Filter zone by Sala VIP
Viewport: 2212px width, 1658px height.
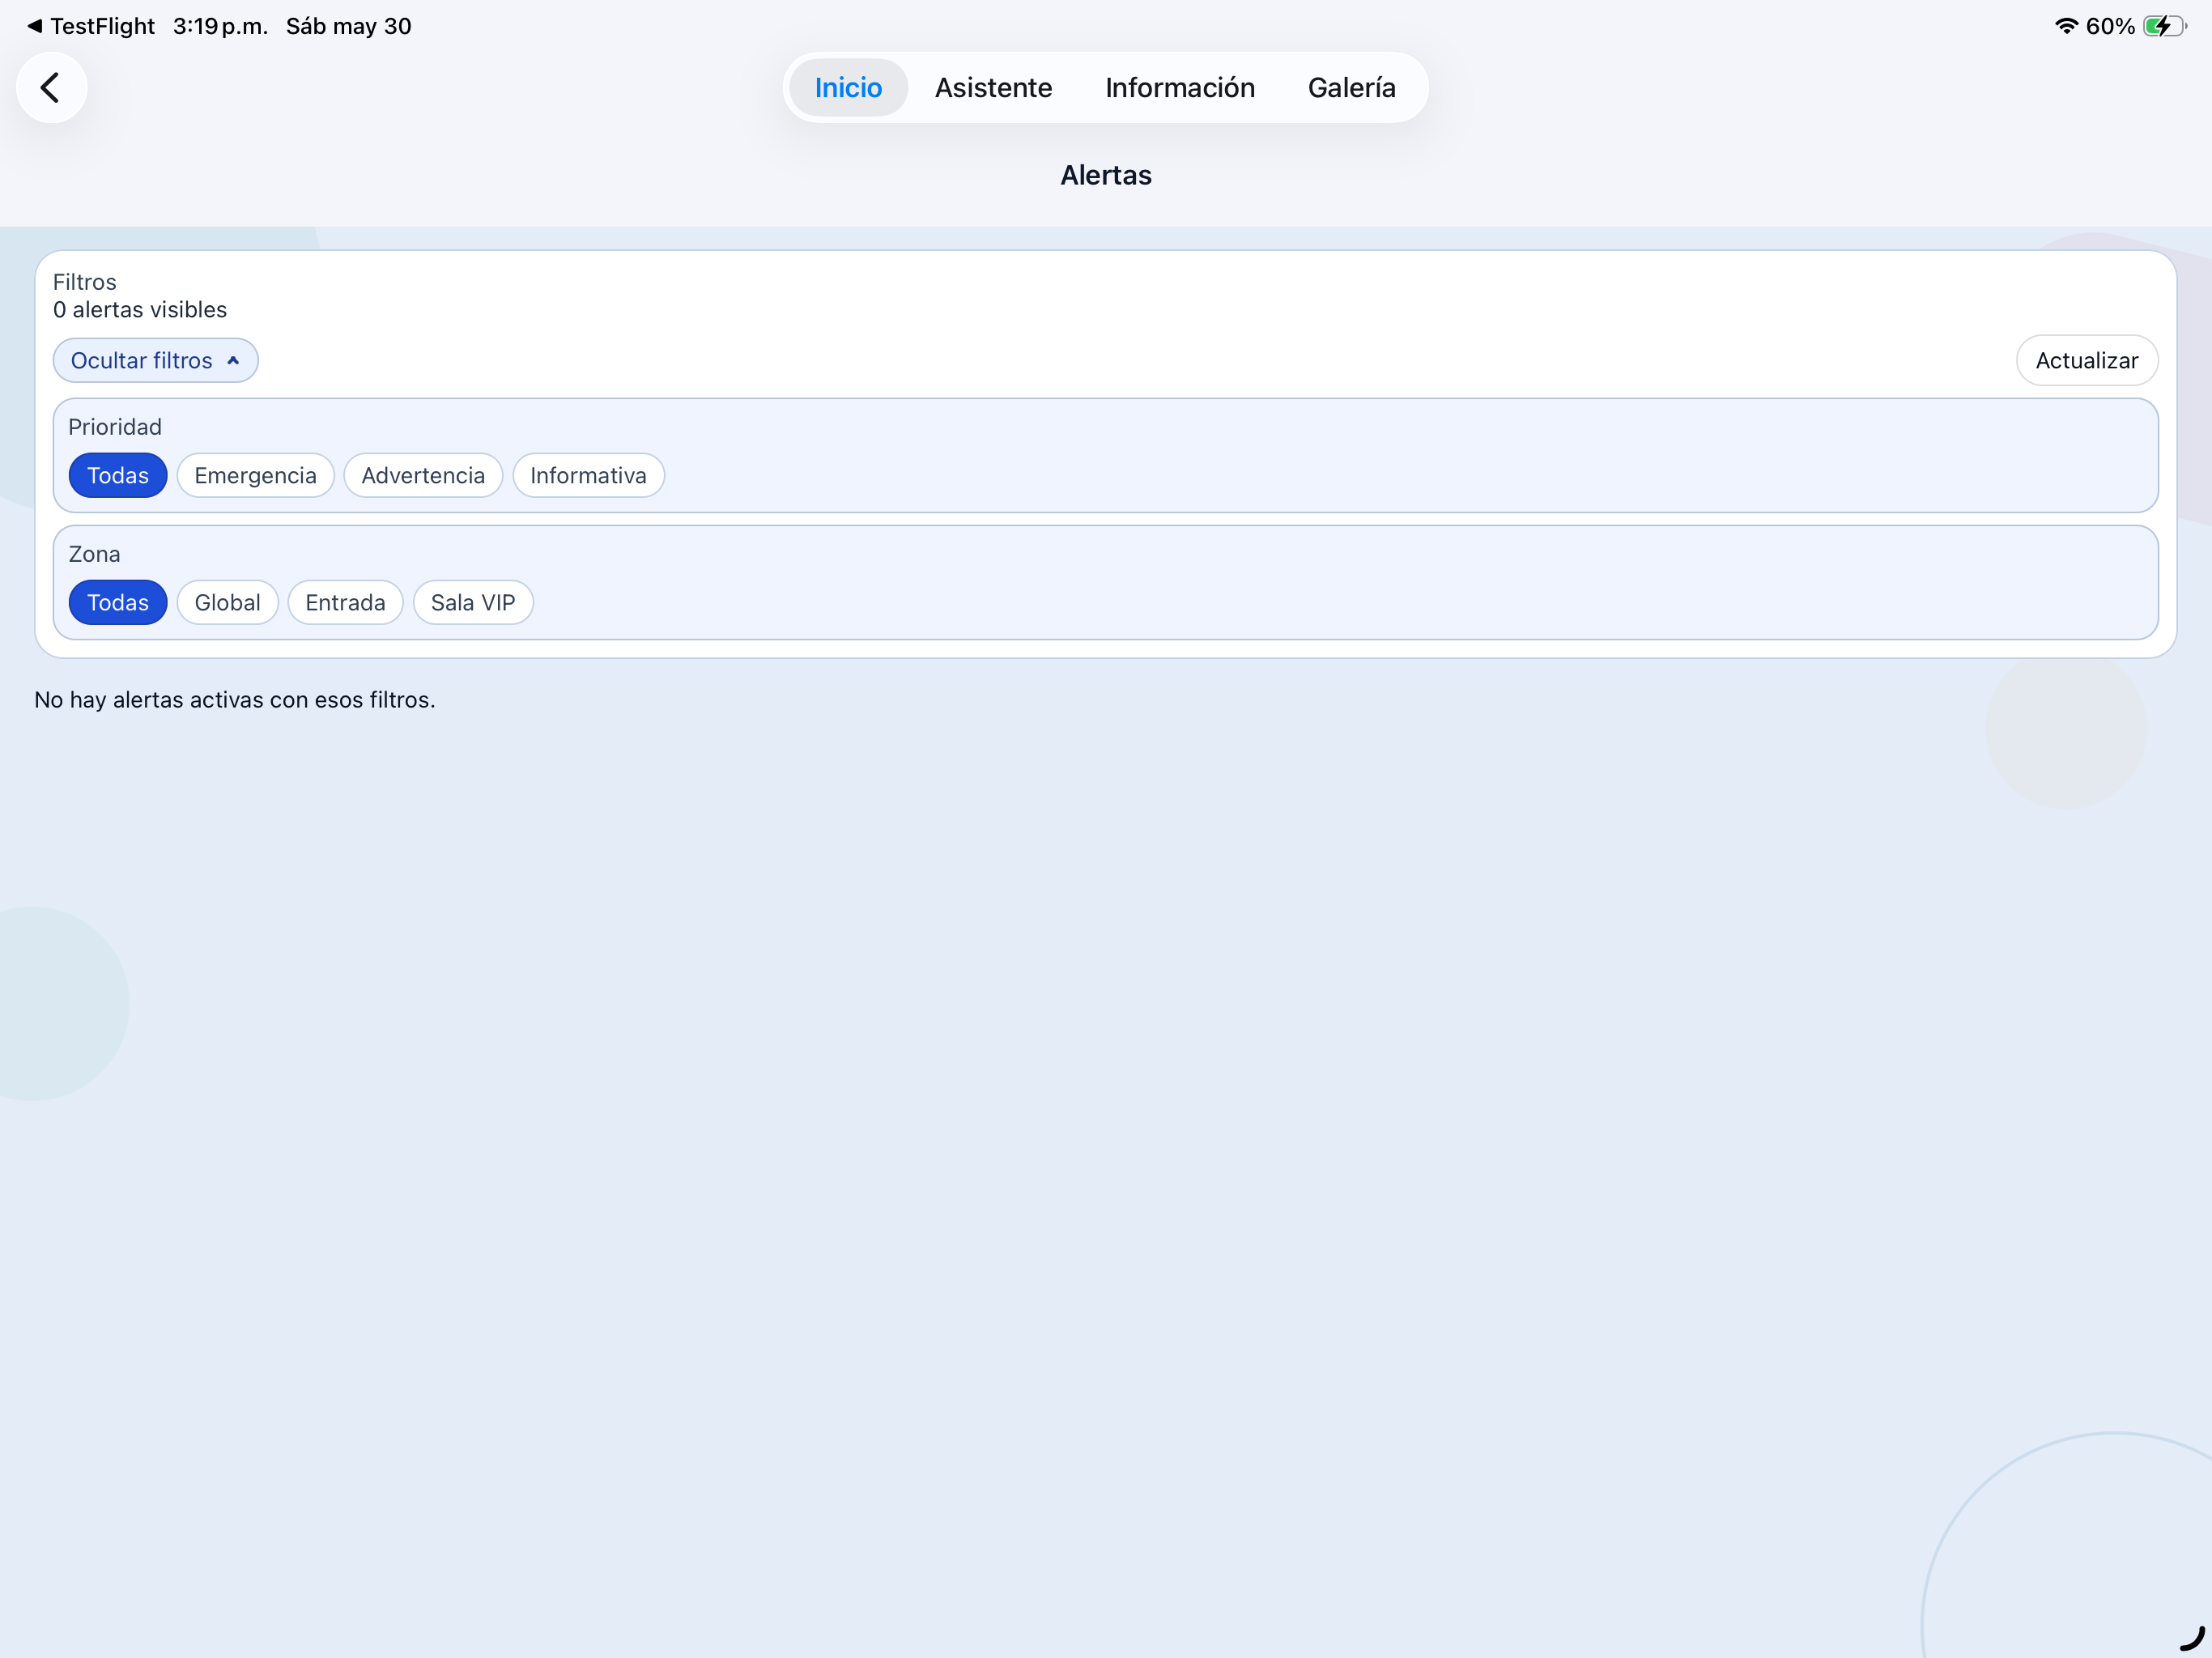coord(473,602)
